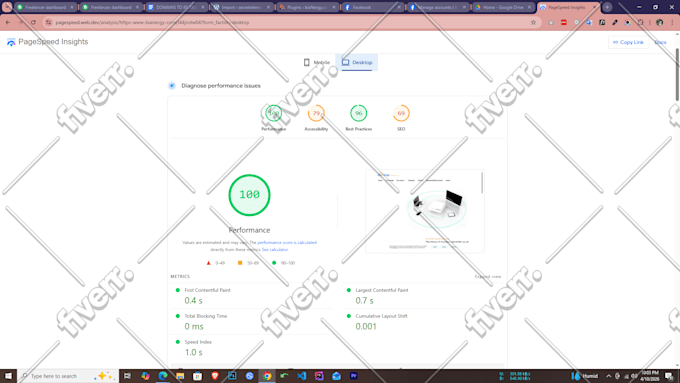
Task: Switch to the Facebook browser tab
Action: [x=371, y=7]
